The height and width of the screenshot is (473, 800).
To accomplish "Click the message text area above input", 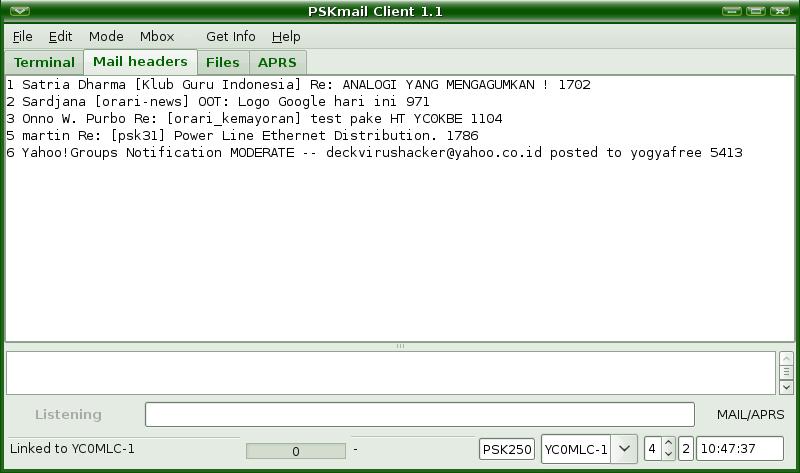I will pos(391,372).
